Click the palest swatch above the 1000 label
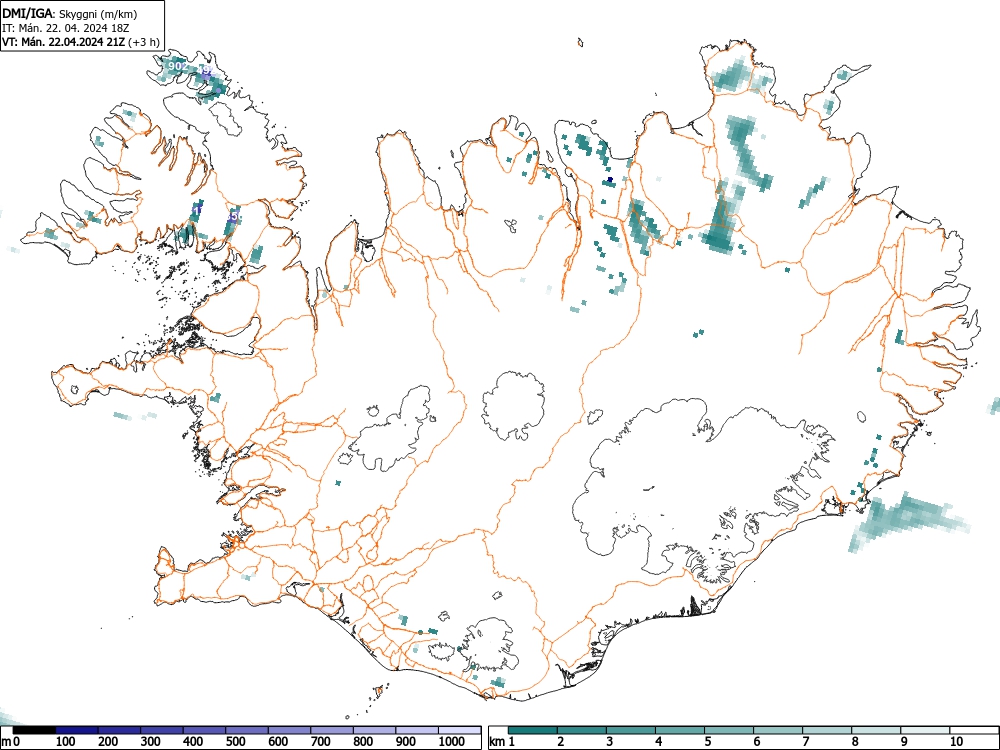1000x750 pixels. (x=459, y=730)
